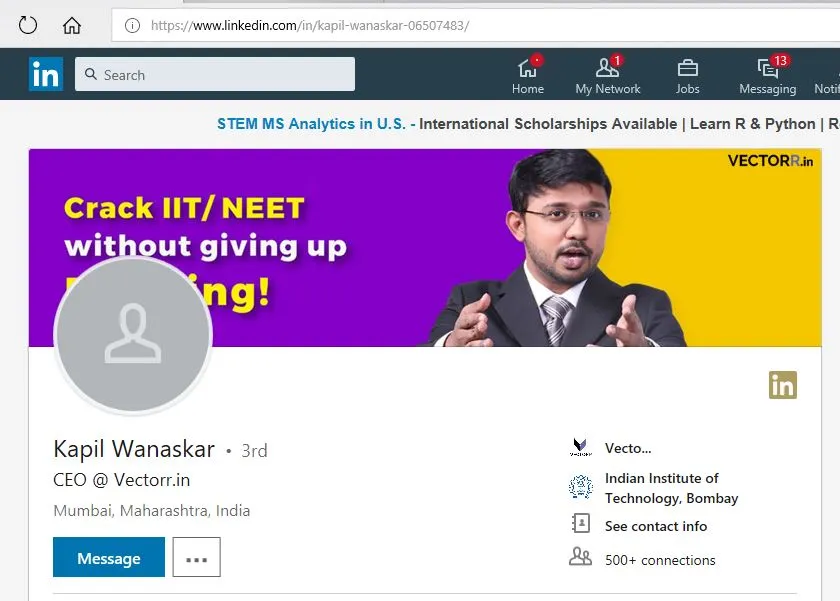This screenshot has width=840, height=601.
Task: View the 500+ connections link
Action: 660,560
